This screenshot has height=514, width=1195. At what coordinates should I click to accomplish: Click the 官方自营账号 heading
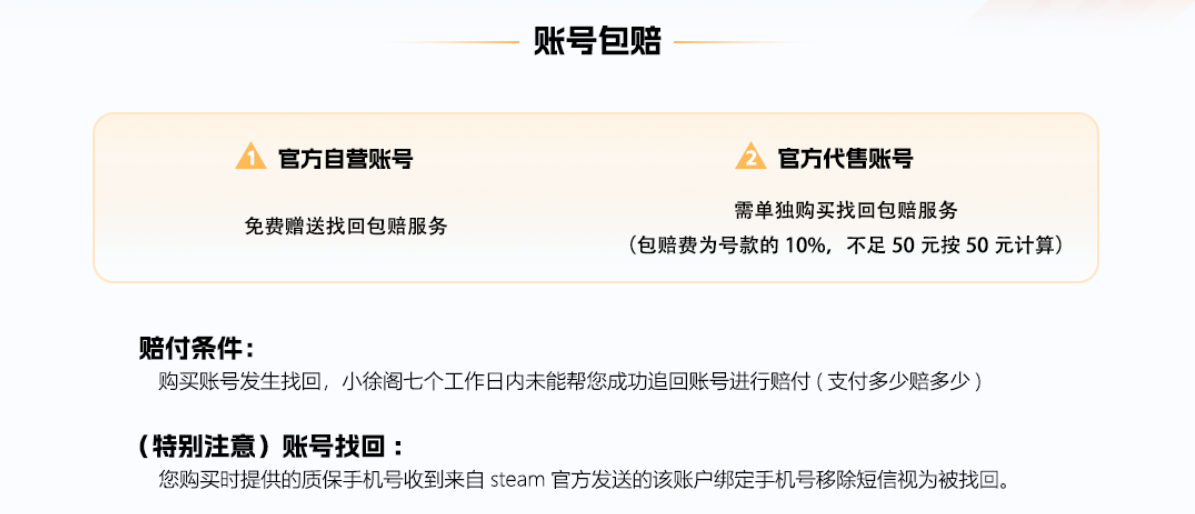(345, 159)
